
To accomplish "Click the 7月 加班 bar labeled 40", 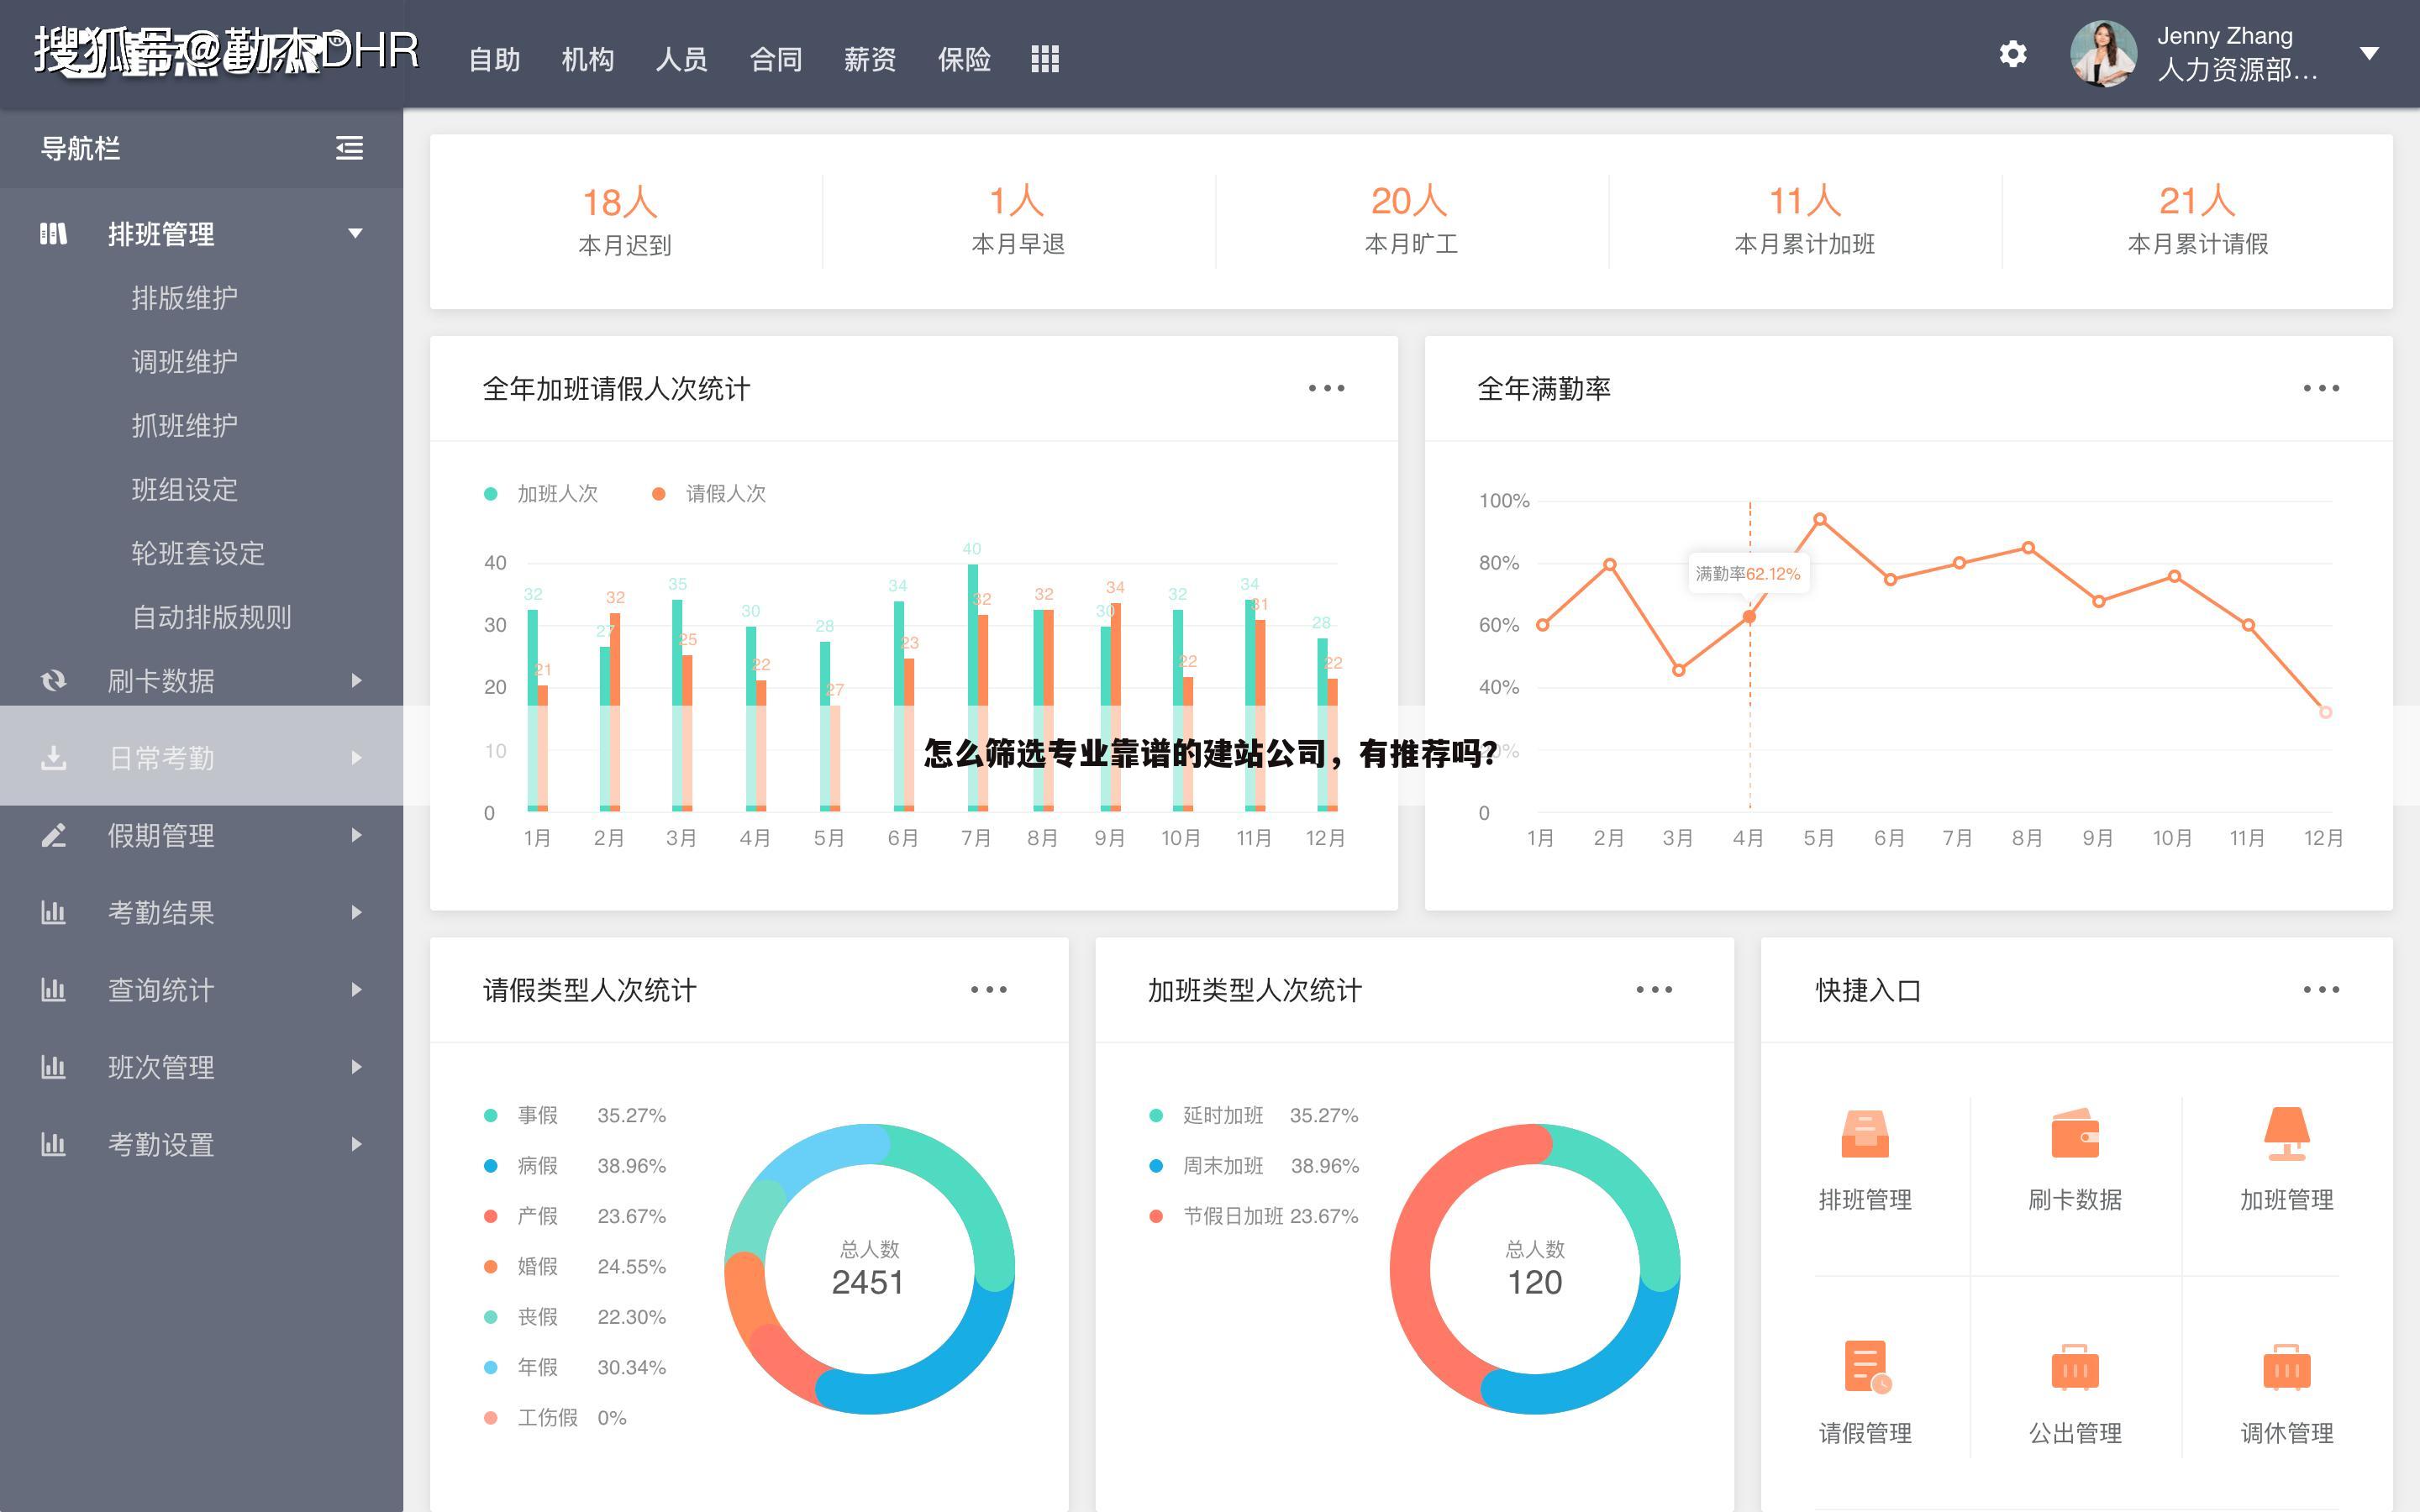I will coord(972,688).
